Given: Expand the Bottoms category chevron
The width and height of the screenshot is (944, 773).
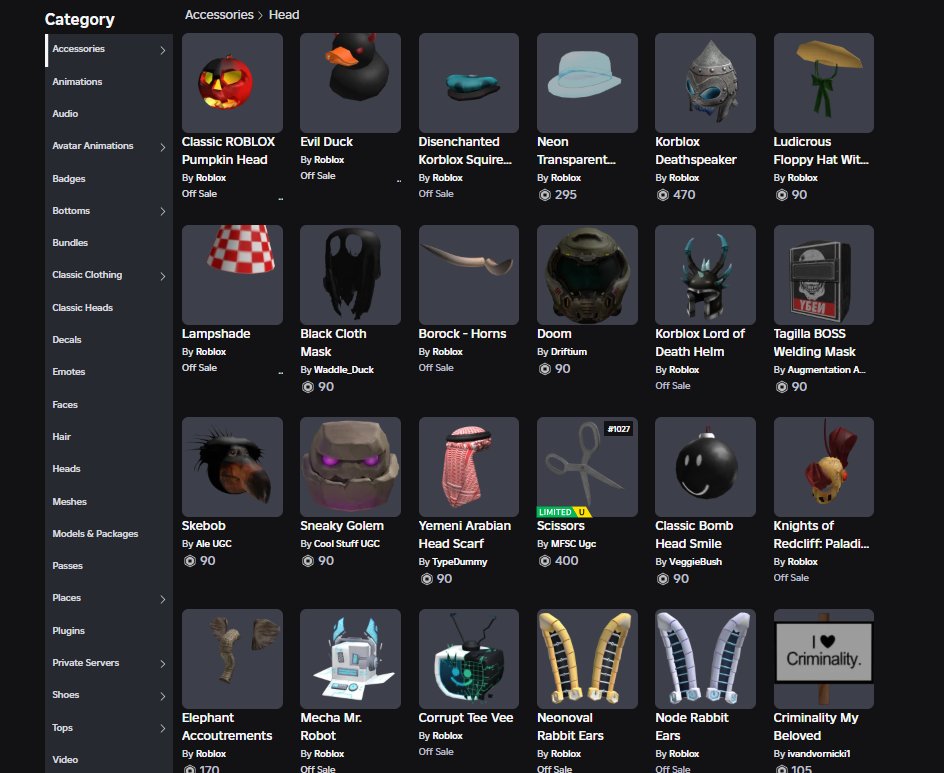Looking at the screenshot, I should (x=163, y=211).
